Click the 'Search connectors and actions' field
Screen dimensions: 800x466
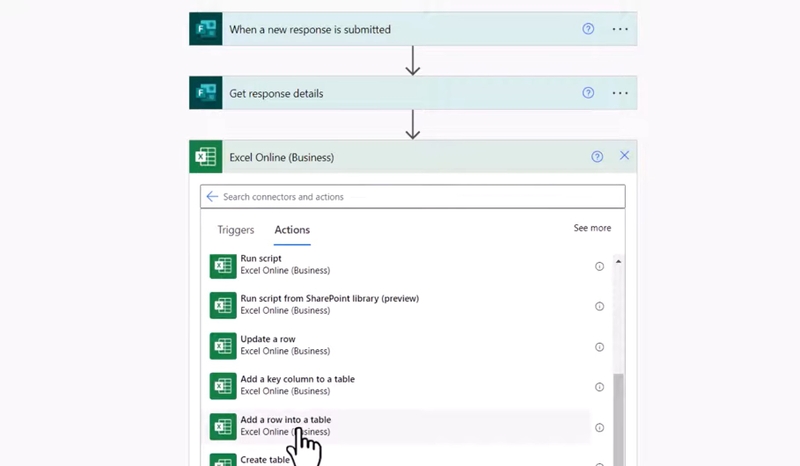pyautogui.click(x=412, y=197)
